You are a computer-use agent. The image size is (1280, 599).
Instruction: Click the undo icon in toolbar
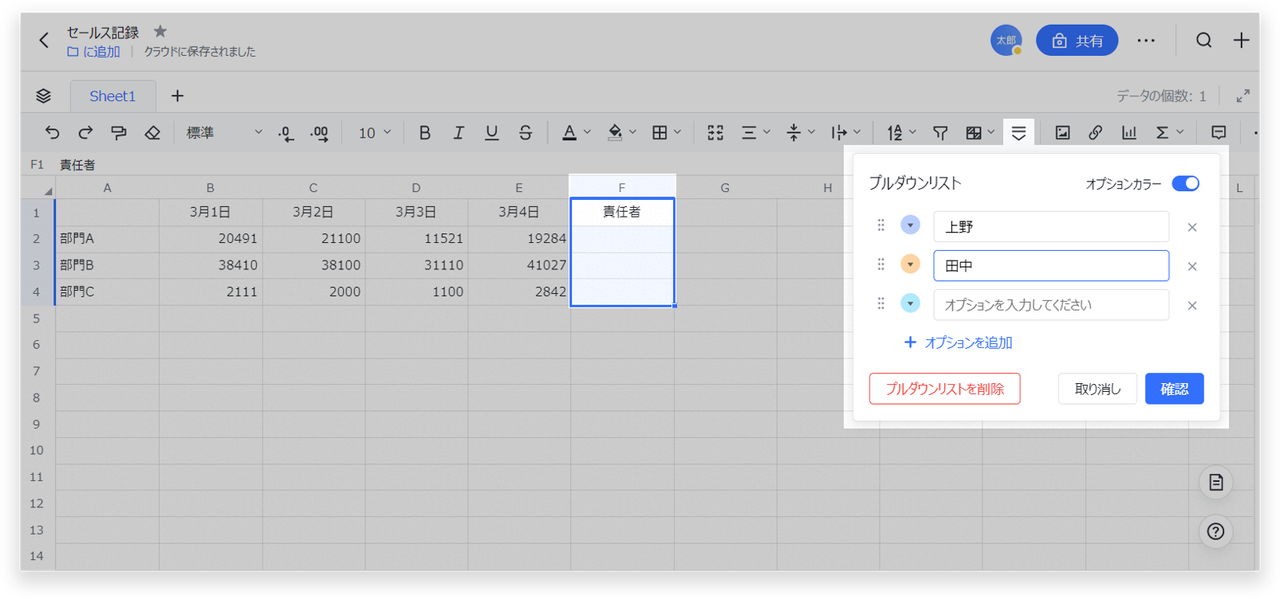click(53, 132)
